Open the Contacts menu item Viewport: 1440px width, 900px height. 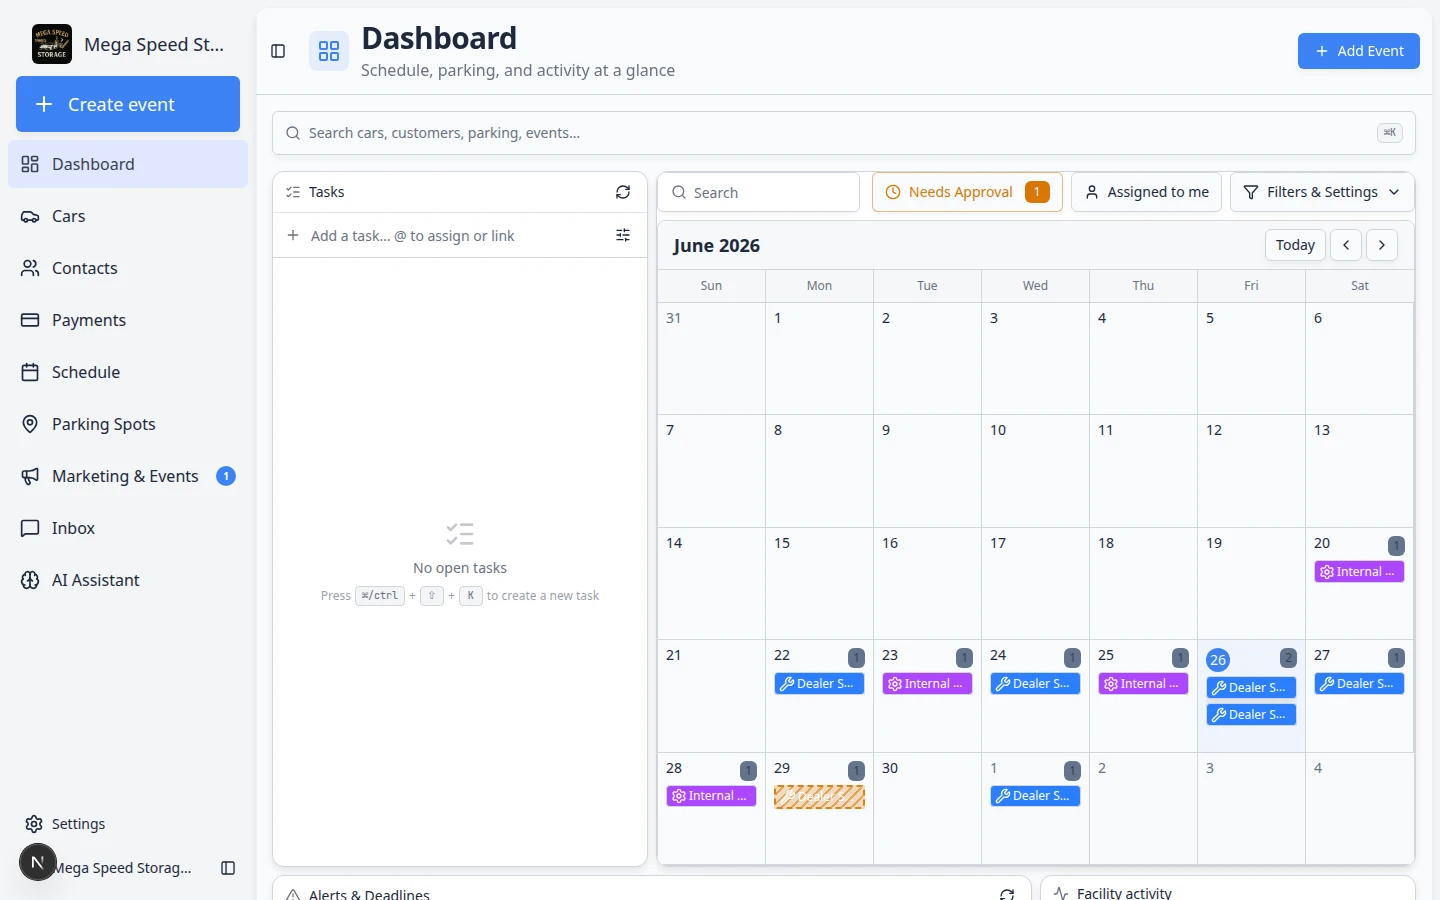click(128, 268)
